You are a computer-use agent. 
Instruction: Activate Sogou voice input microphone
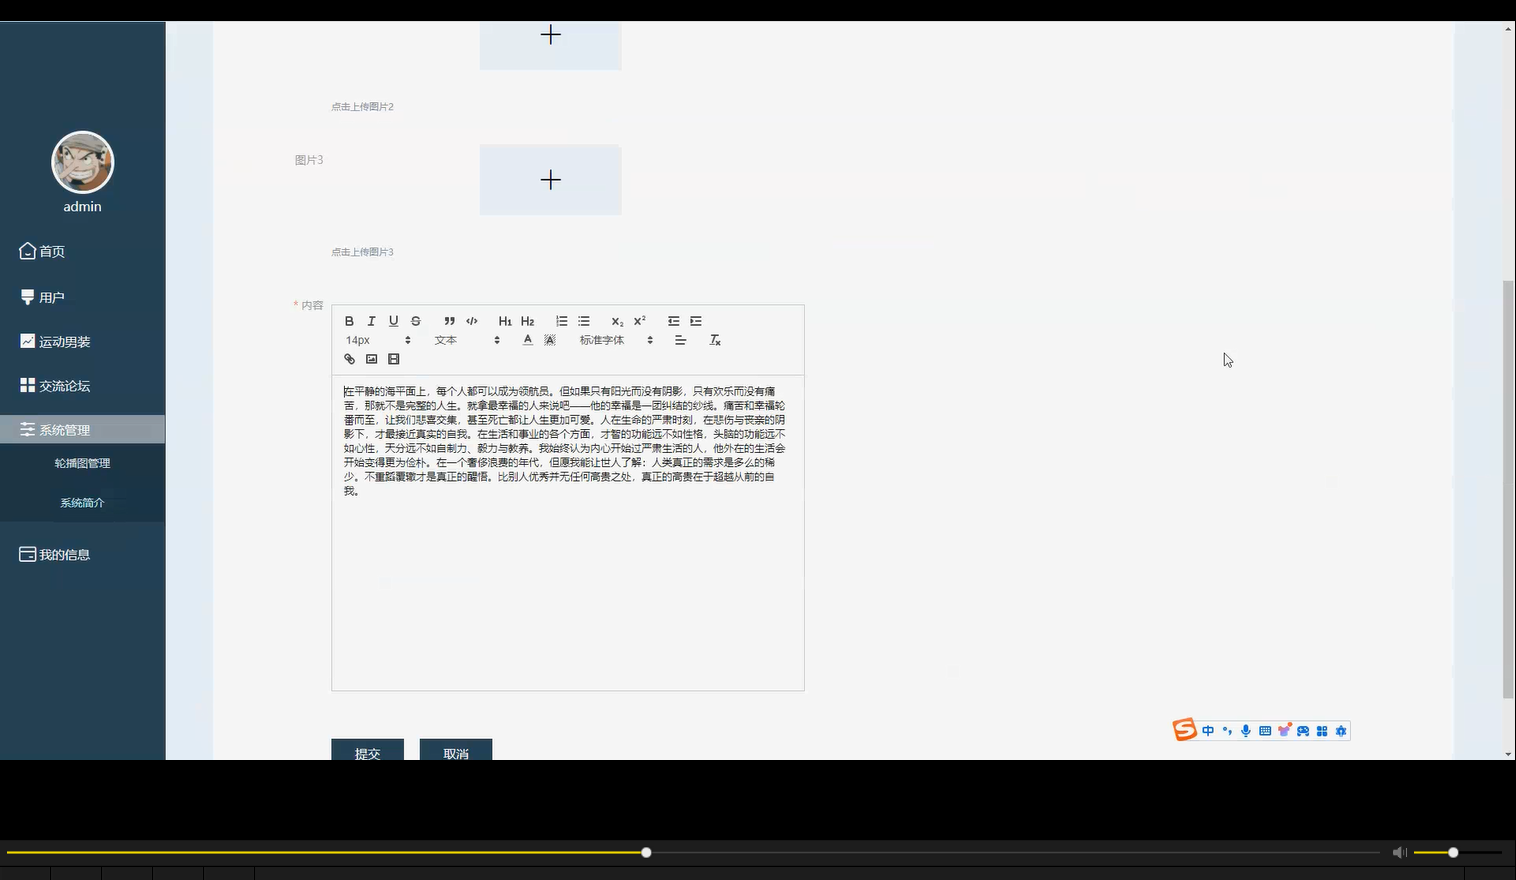click(1246, 731)
